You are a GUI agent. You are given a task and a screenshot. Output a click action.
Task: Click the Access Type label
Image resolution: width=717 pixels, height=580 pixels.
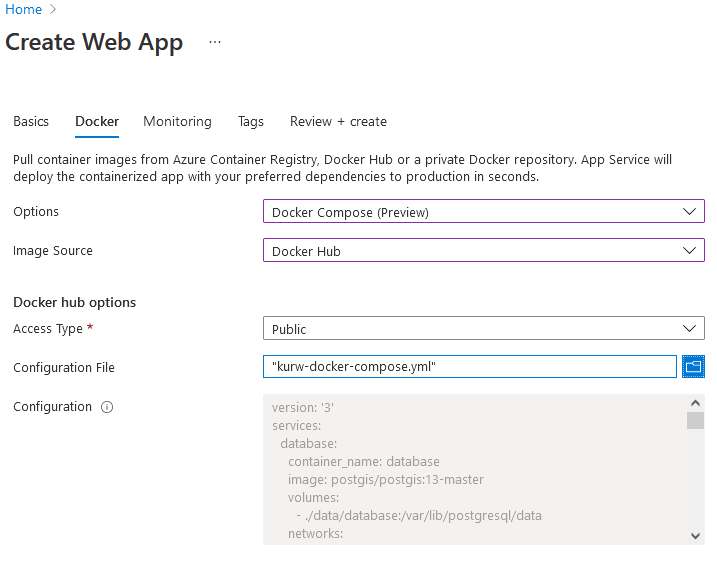[48, 328]
